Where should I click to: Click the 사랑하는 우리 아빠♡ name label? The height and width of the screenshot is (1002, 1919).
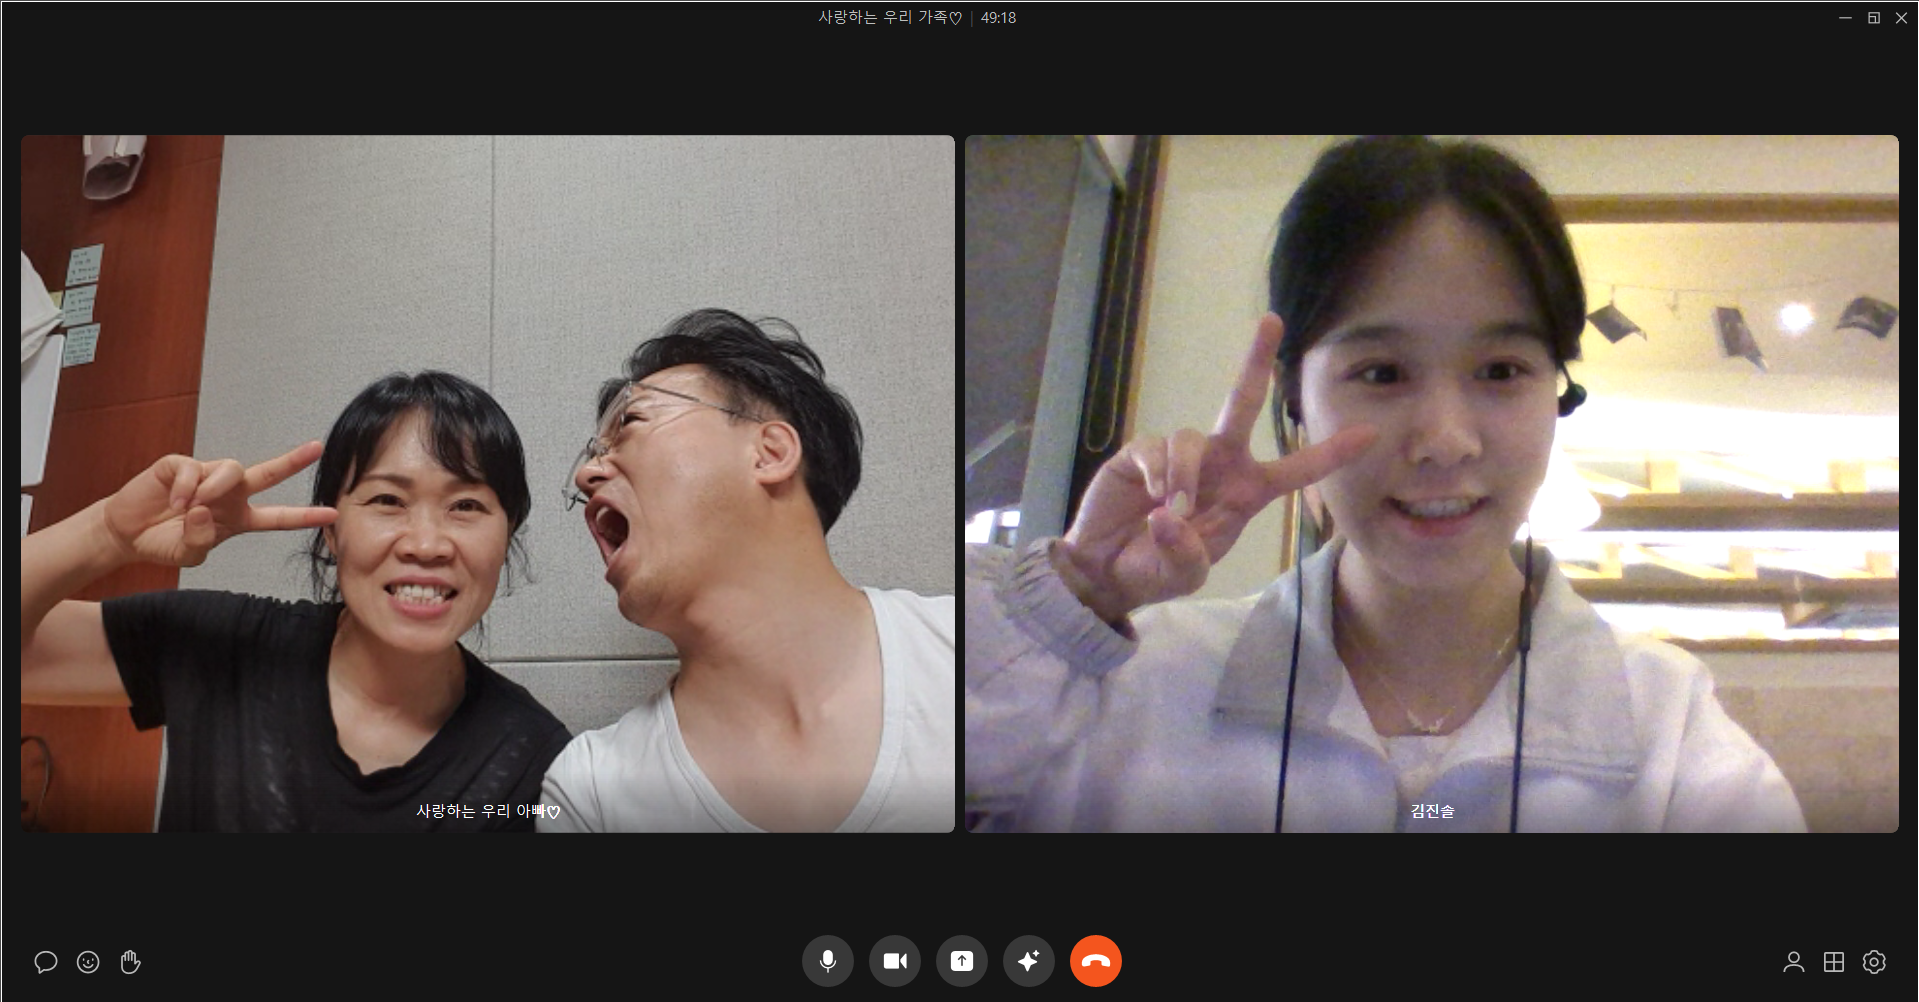(x=487, y=811)
